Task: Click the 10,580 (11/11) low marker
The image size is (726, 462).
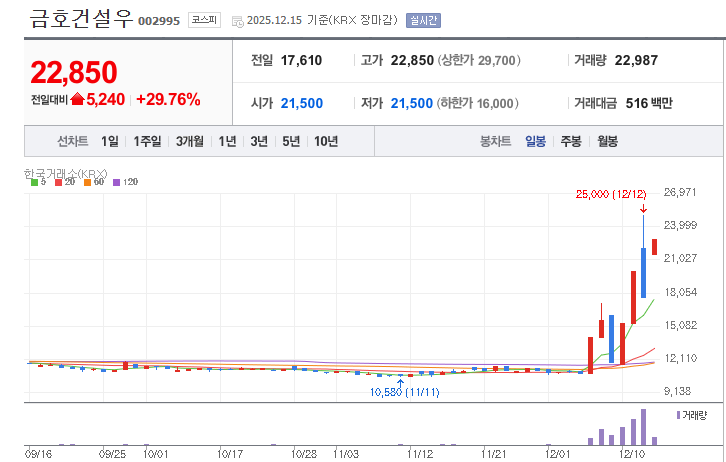Action: (404, 392)
